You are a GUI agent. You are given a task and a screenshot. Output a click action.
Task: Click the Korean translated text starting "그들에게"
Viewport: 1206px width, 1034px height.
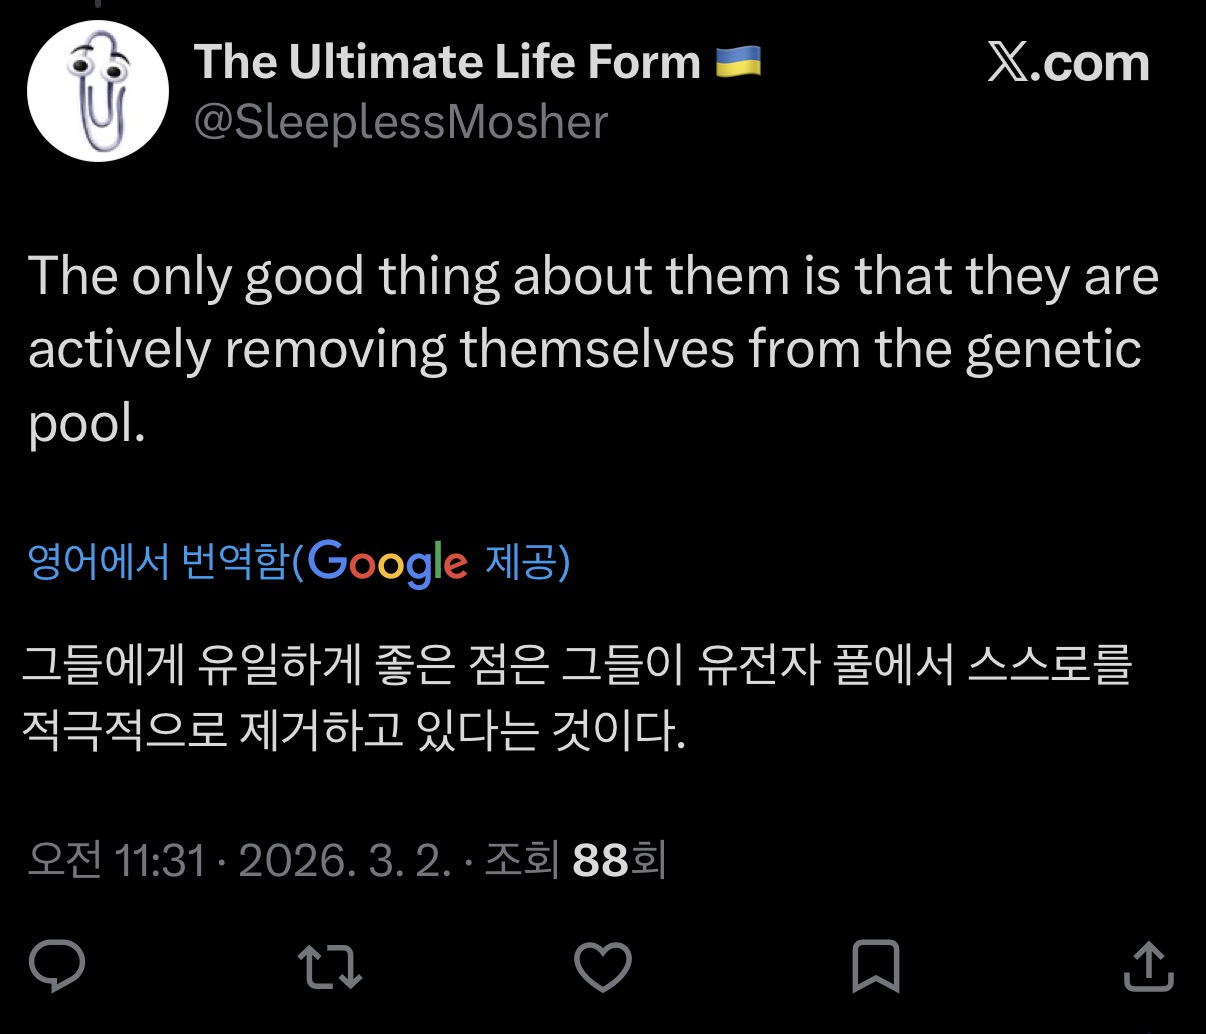(575, 666)
